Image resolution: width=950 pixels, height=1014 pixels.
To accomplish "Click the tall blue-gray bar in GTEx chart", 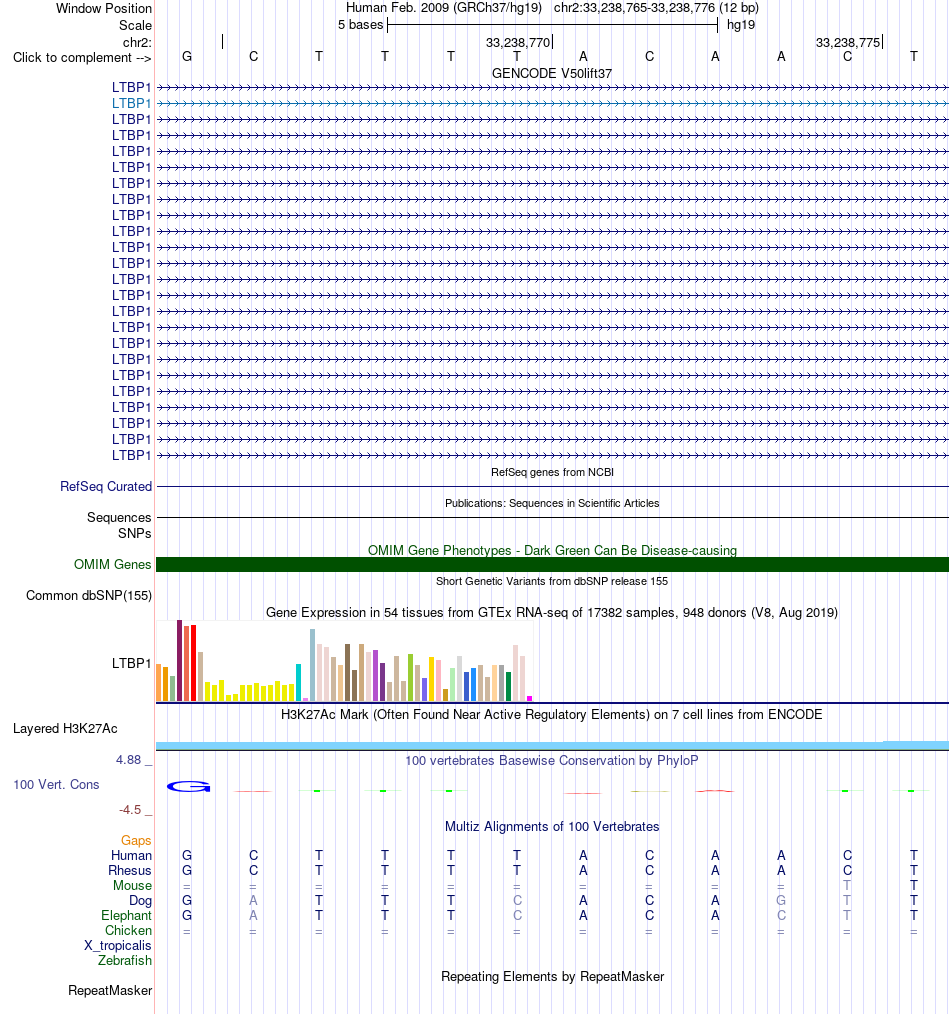I will tap(312, 665).
